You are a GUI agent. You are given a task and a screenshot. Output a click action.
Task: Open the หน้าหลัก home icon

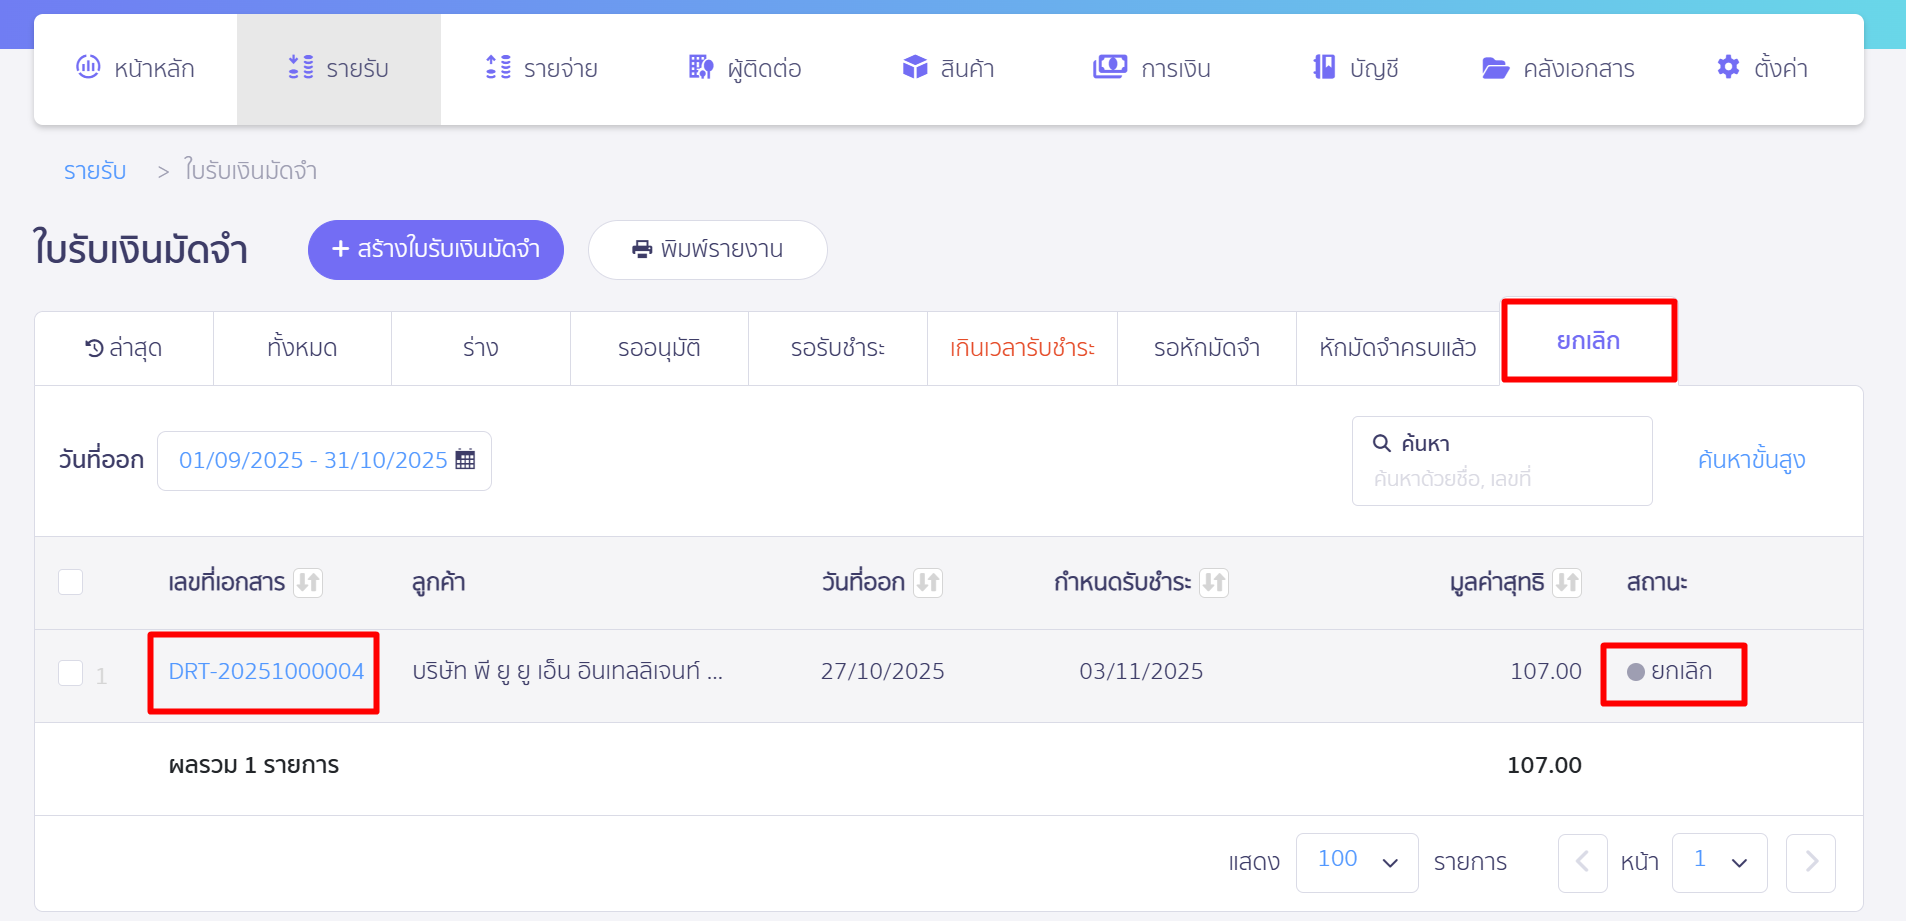click(89, 66)
